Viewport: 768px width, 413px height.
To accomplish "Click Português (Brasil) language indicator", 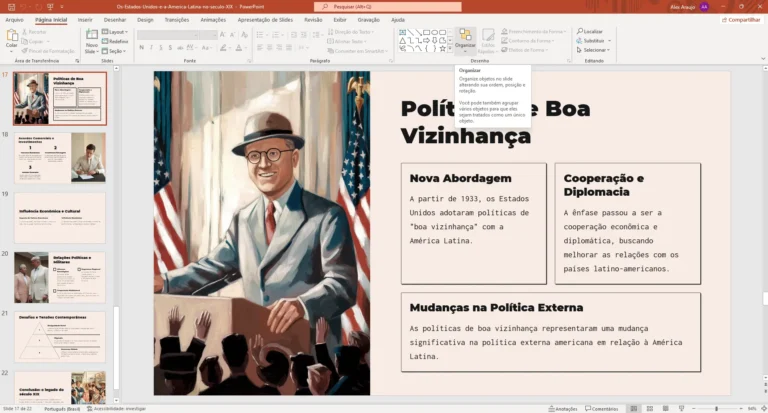I will click(62, 409).
